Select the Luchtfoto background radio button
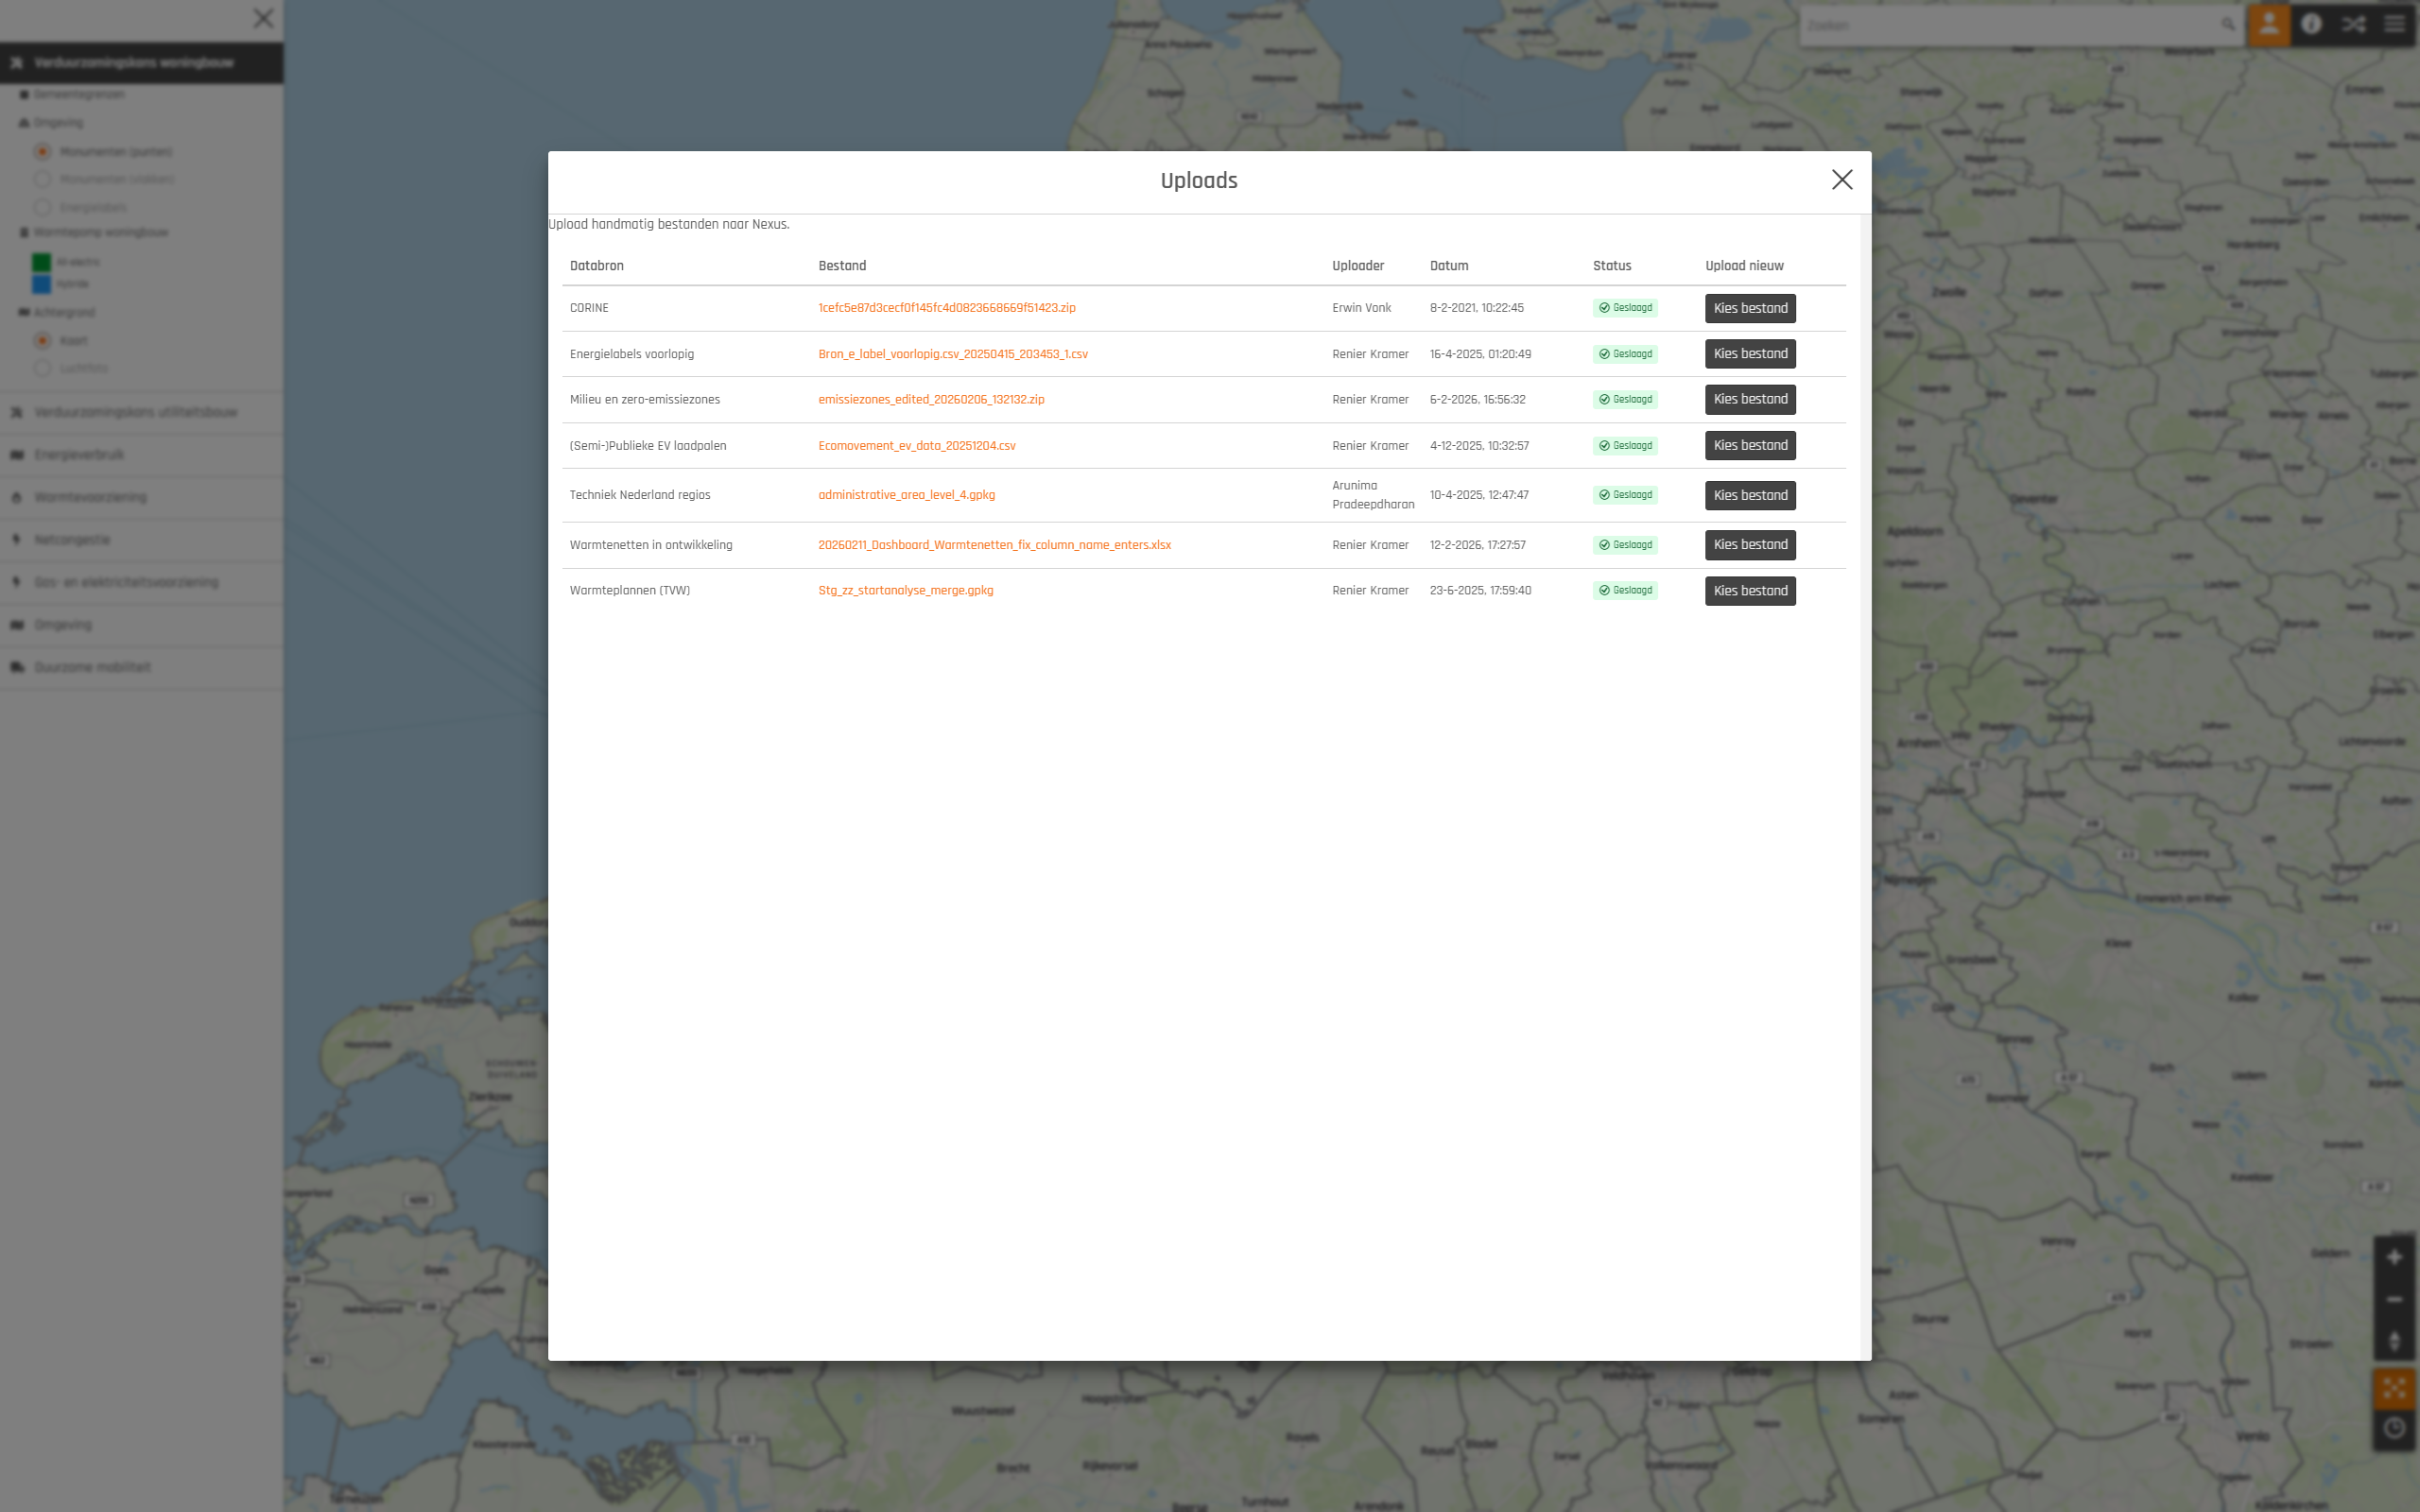The image size is (2420, 1512). coord(42,369)
